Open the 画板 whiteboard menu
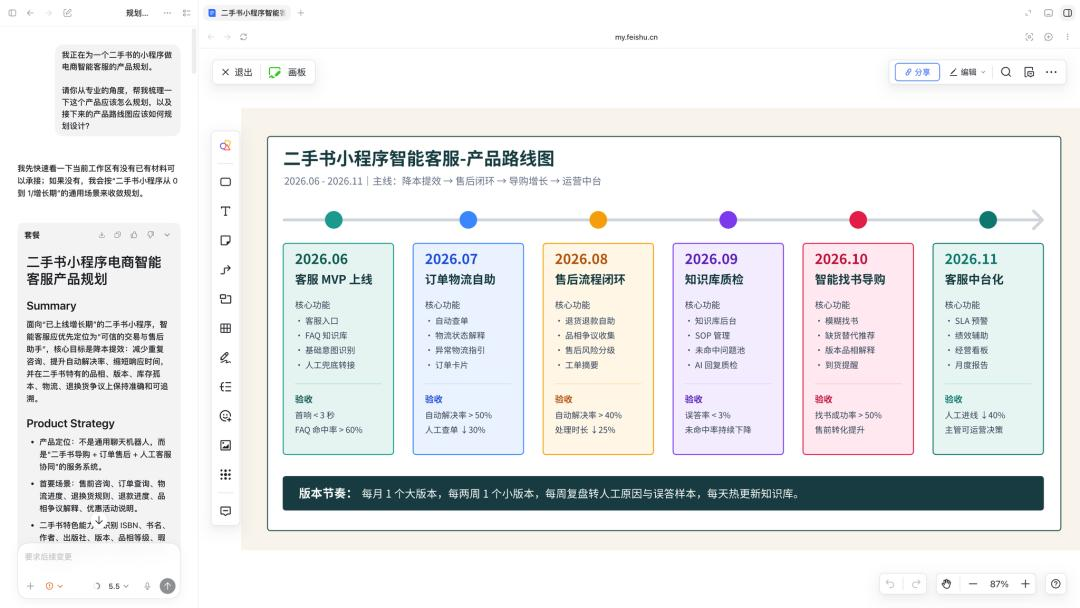 pos(287,72)
